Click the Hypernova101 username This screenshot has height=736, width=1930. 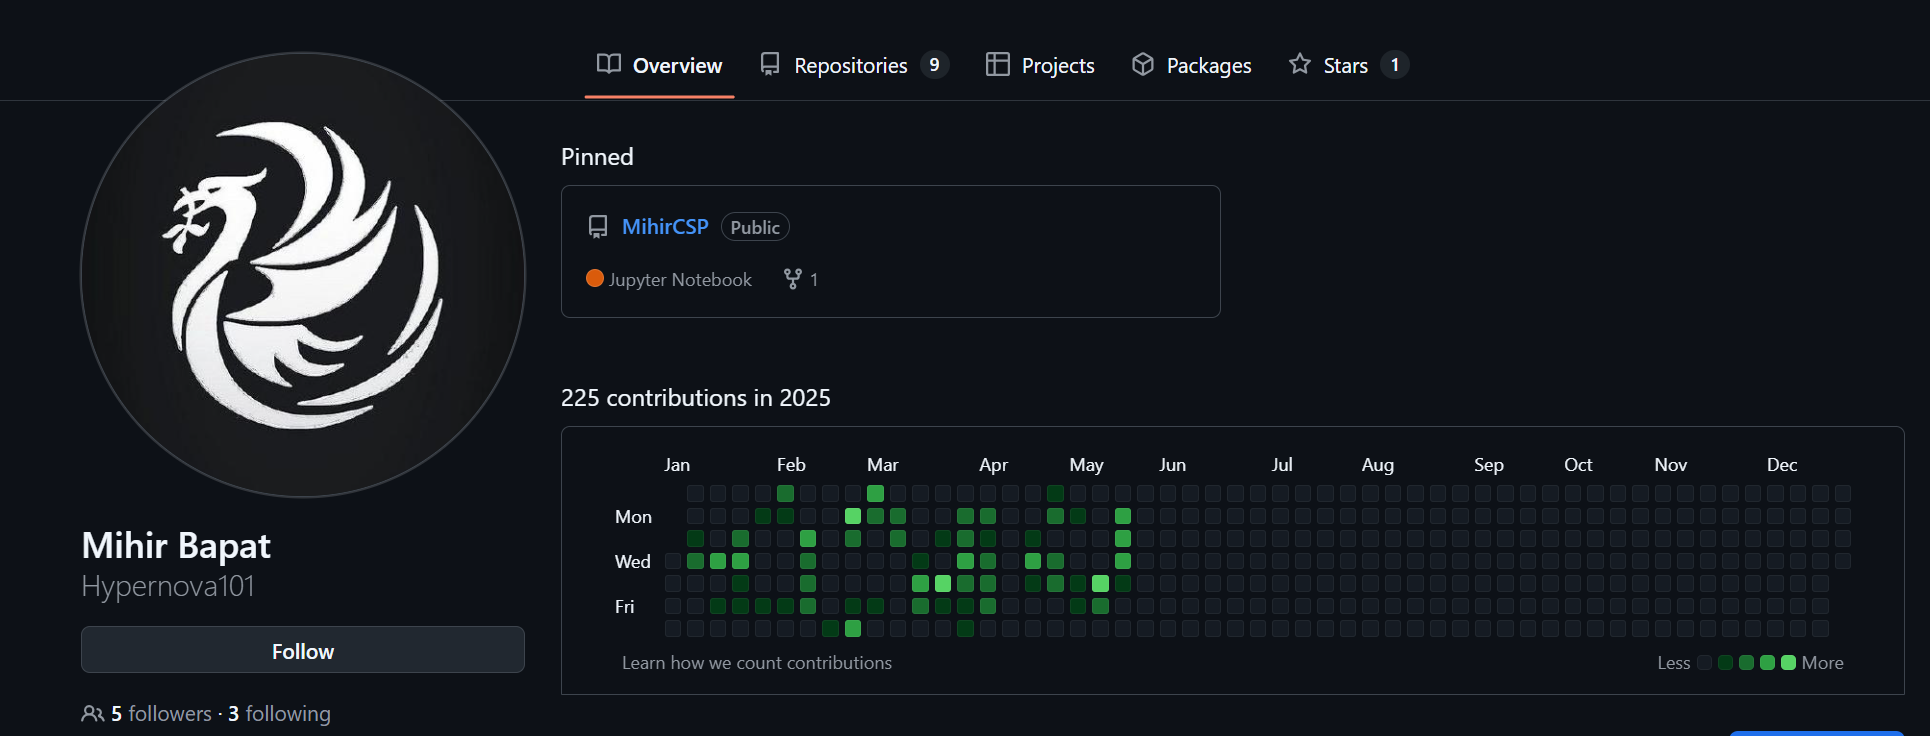[168, 586]
